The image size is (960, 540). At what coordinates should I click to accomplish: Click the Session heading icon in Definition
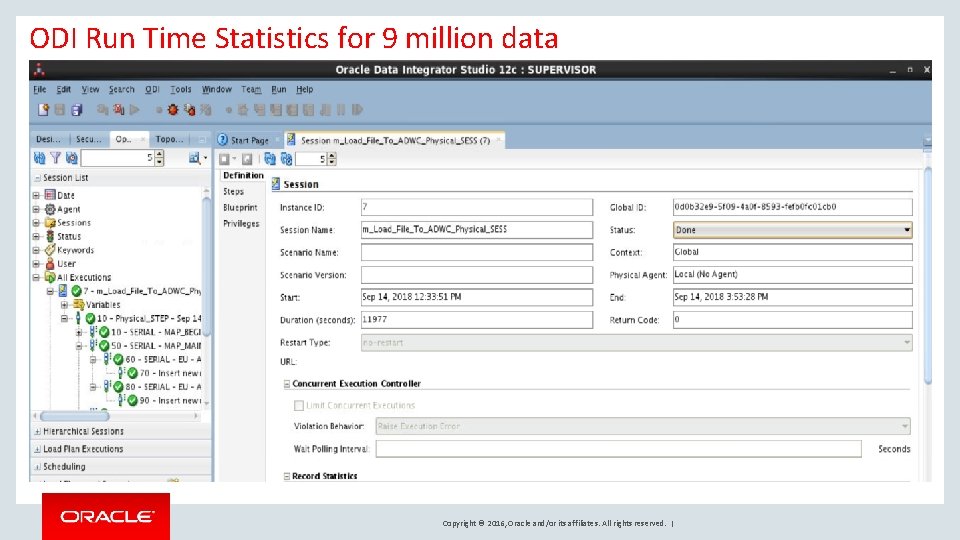click(x=276, y=184)
